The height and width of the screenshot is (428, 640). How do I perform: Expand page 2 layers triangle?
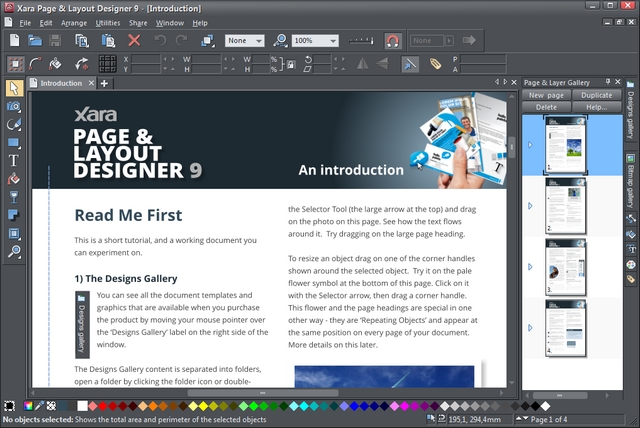pyautogui.click(x=530, y=206)
